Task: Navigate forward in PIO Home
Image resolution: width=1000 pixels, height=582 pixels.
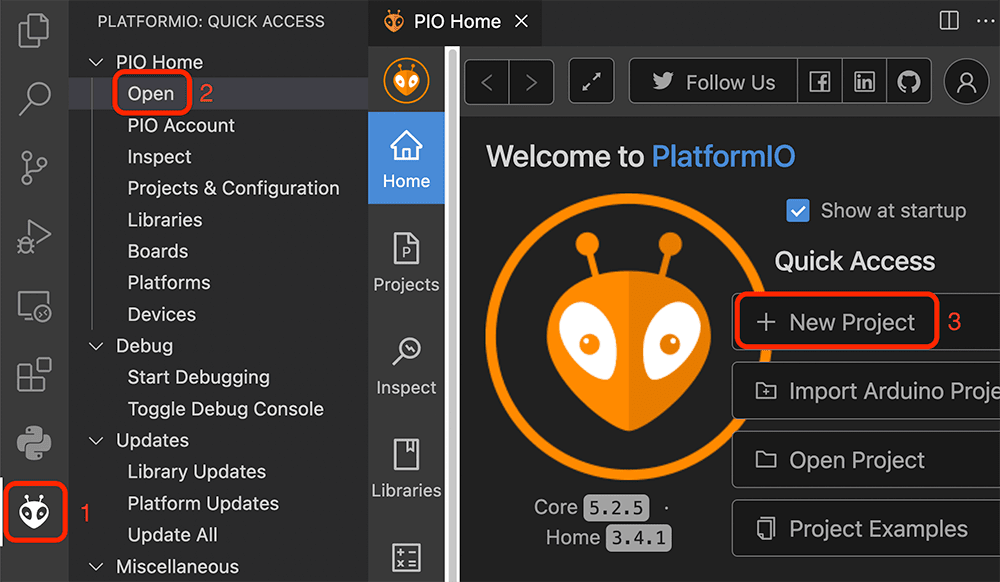Action: pyautogui.click(x=531, y=82)
